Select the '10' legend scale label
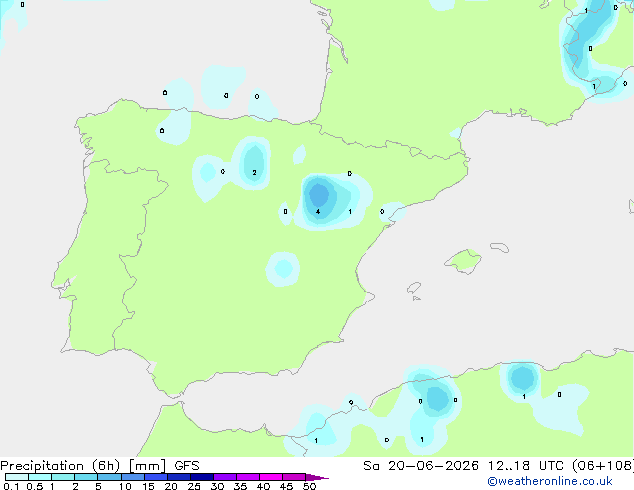 [x=125, y=486]
